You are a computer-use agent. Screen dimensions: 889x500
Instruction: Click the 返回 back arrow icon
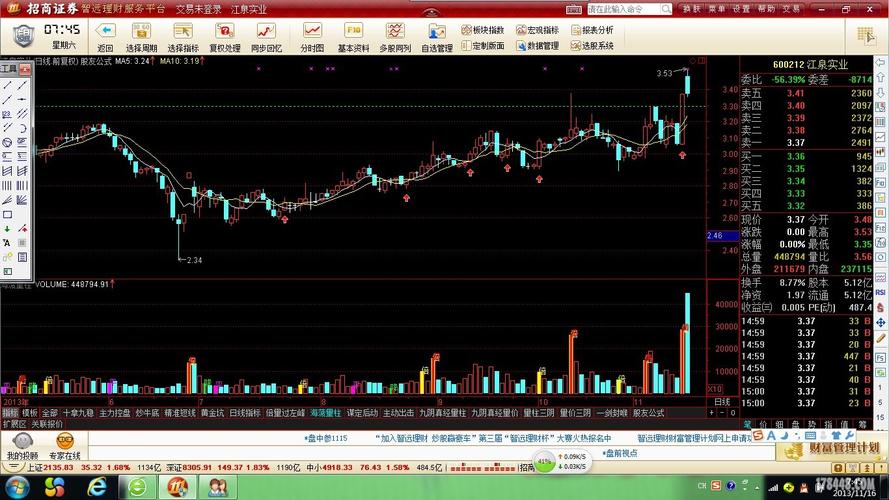105,31
